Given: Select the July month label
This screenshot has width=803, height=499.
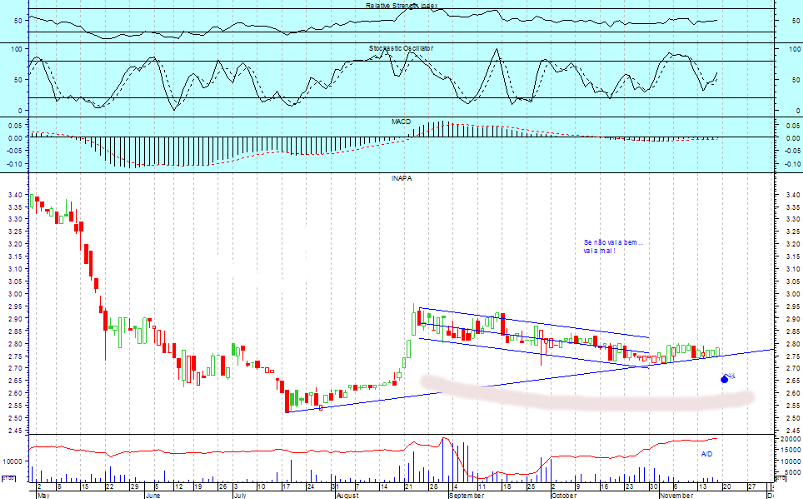Looking at the screenshot, I should click(240, 495).
